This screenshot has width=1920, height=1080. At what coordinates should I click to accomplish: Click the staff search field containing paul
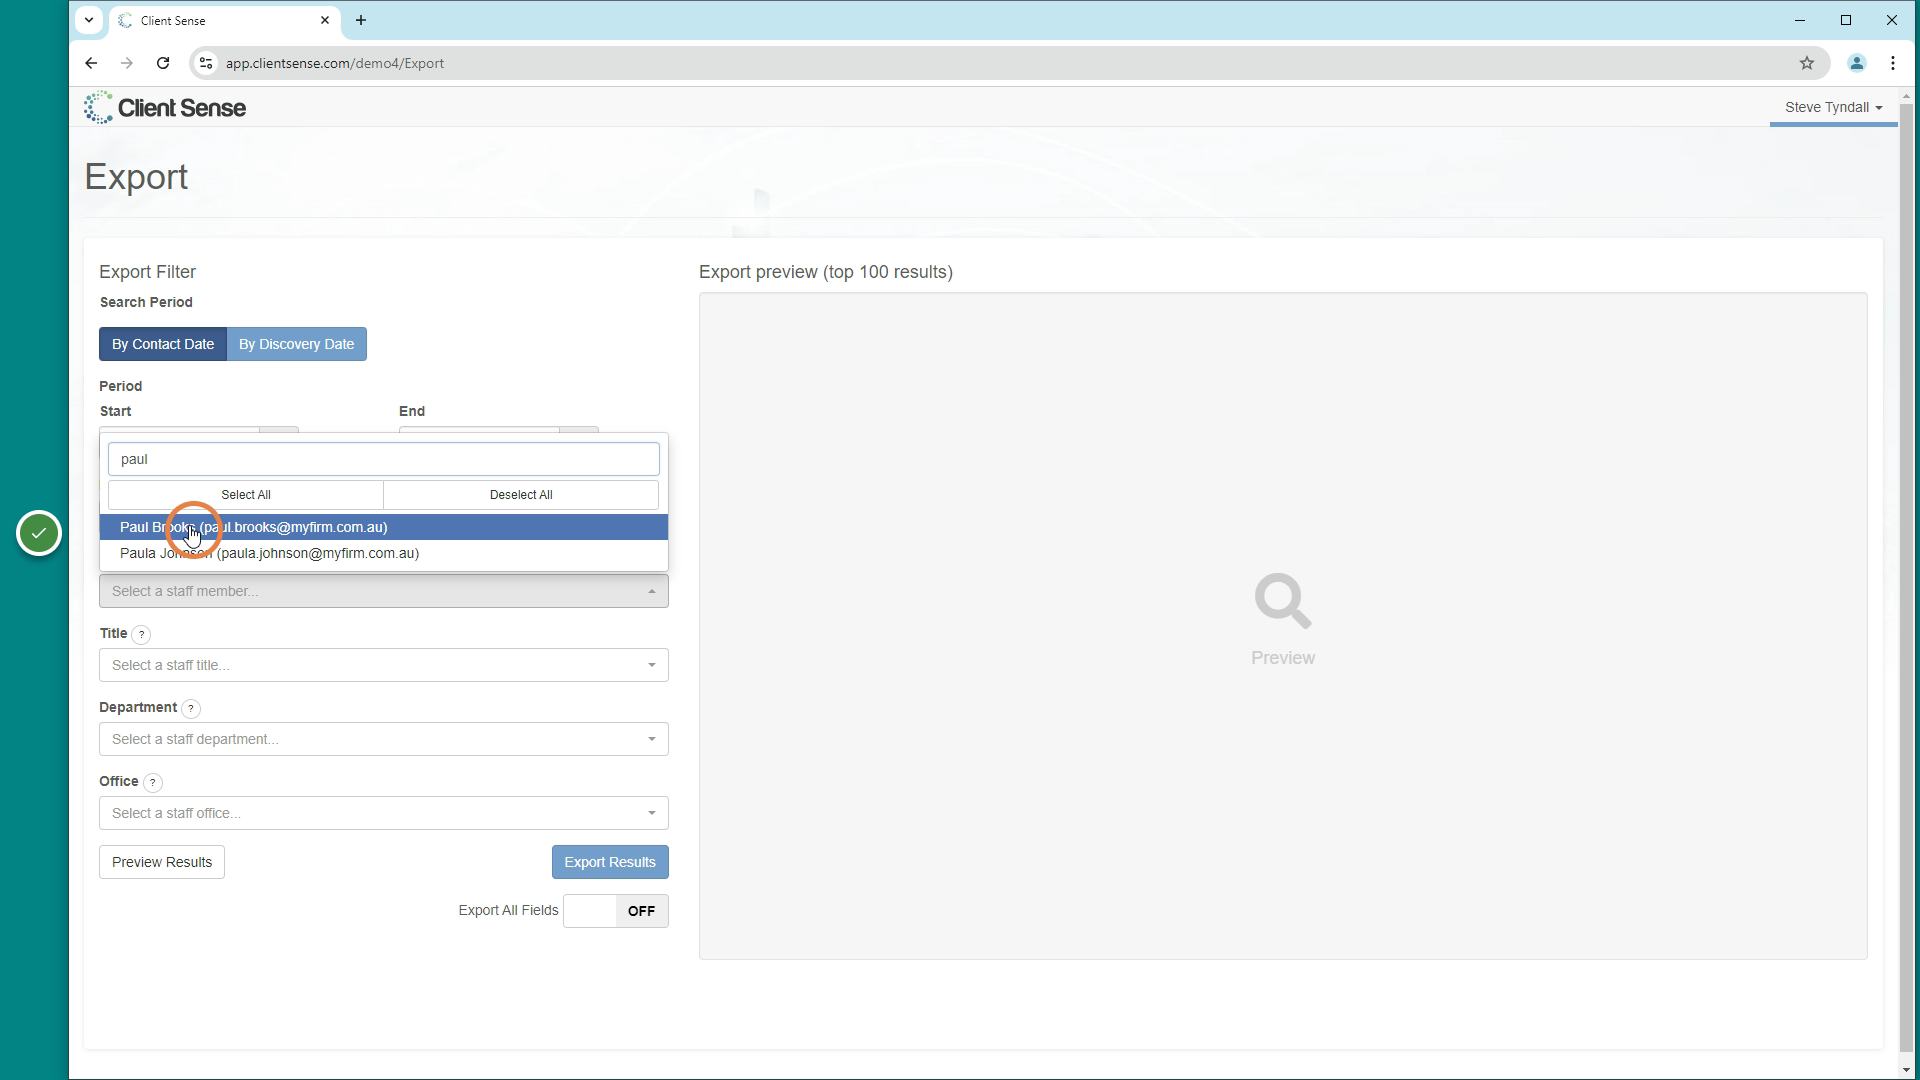pos(384,459)
